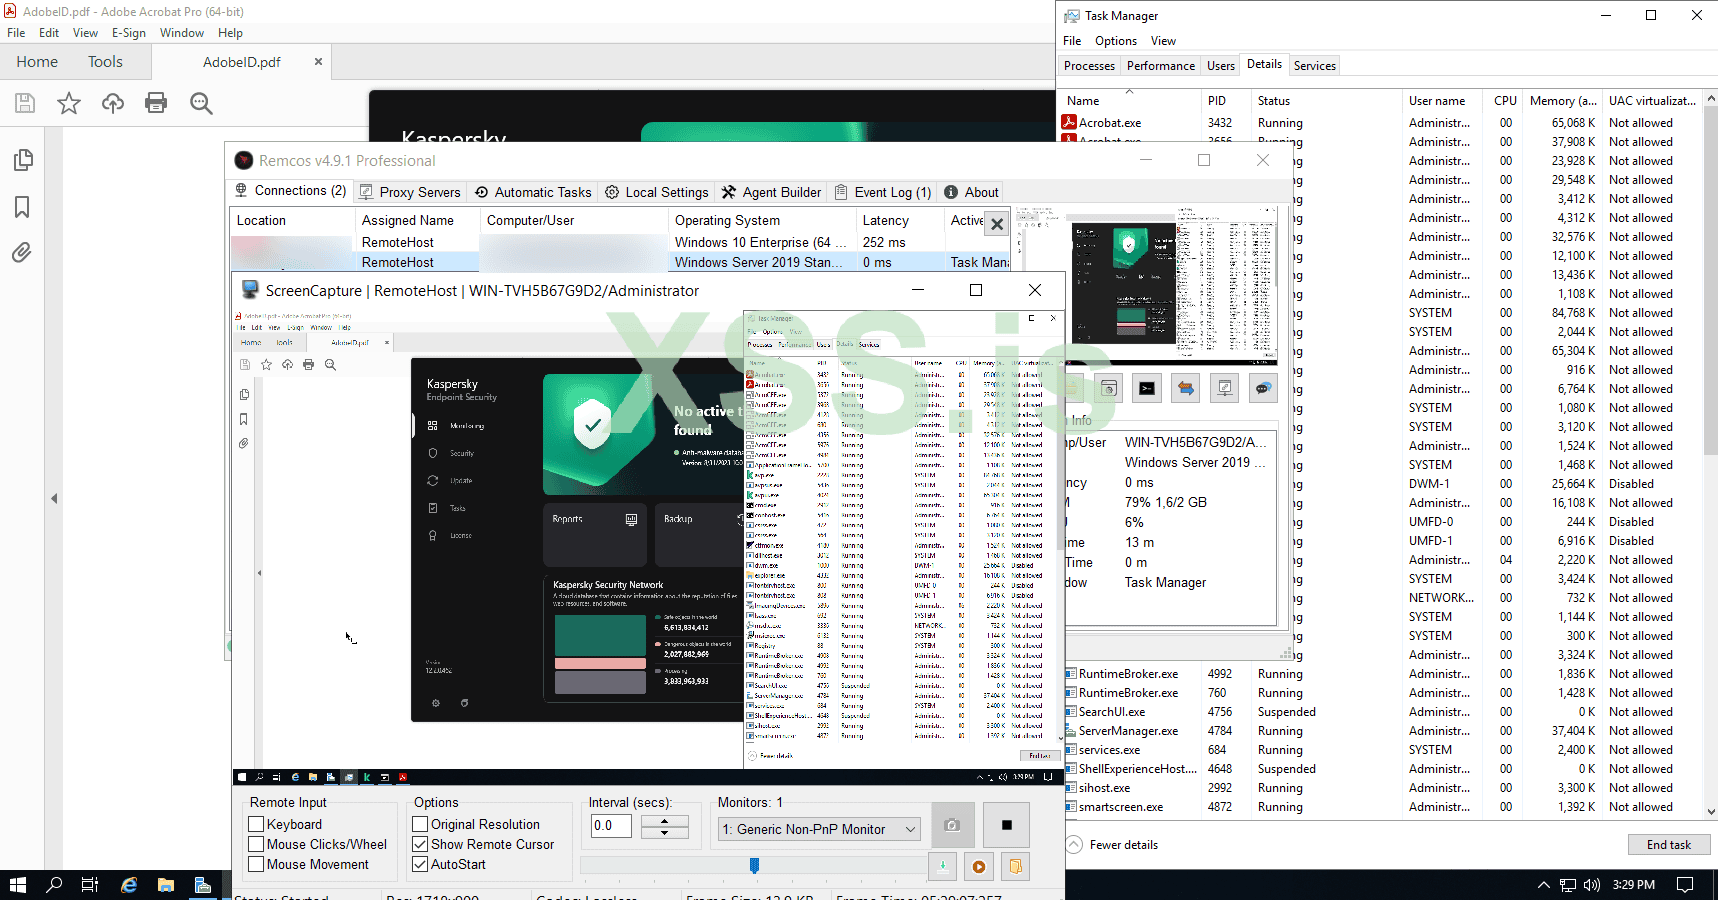Click the camera snapshot button in ScreenCapture
The image size is (1718, 900).
click(952, 825)
